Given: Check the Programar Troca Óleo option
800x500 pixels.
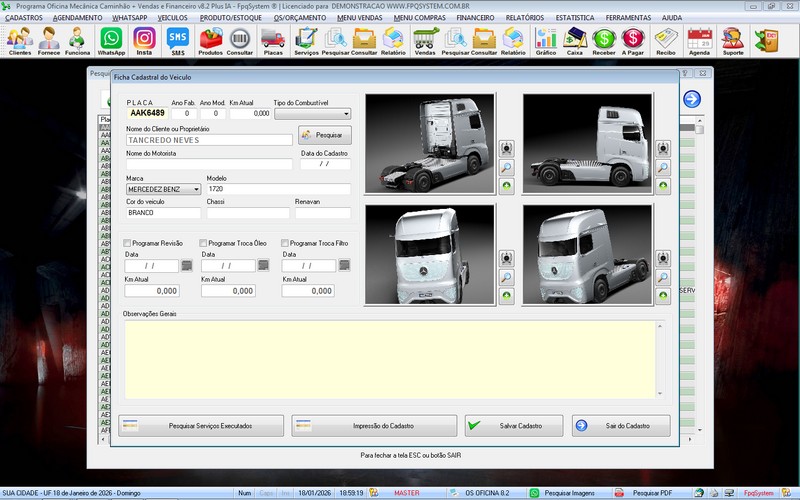Looking at the screenshot, I should click(x=204, y=243).
